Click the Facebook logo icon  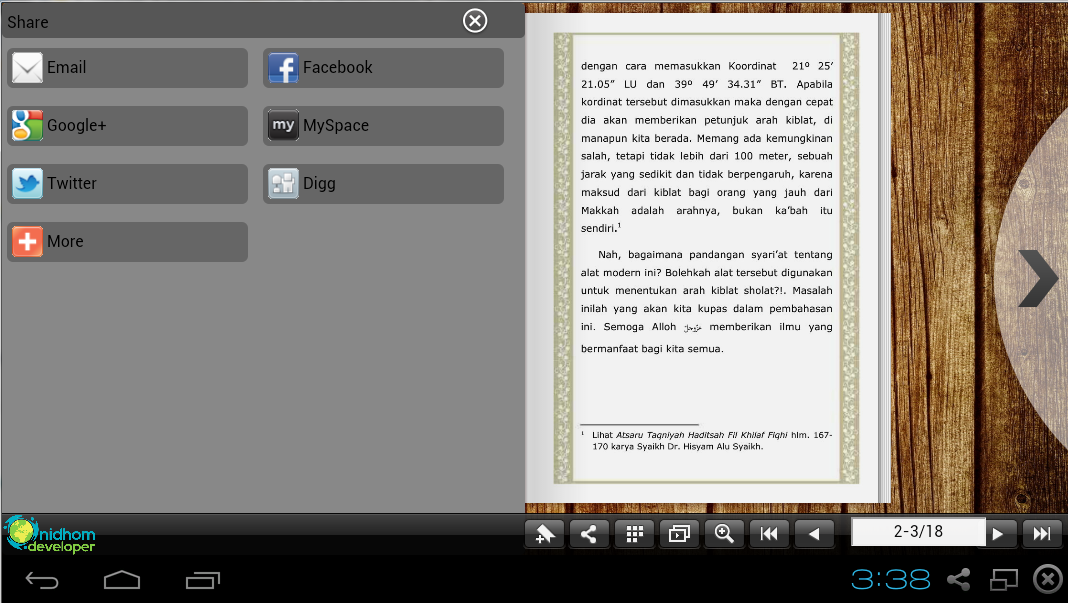(283, 67)
